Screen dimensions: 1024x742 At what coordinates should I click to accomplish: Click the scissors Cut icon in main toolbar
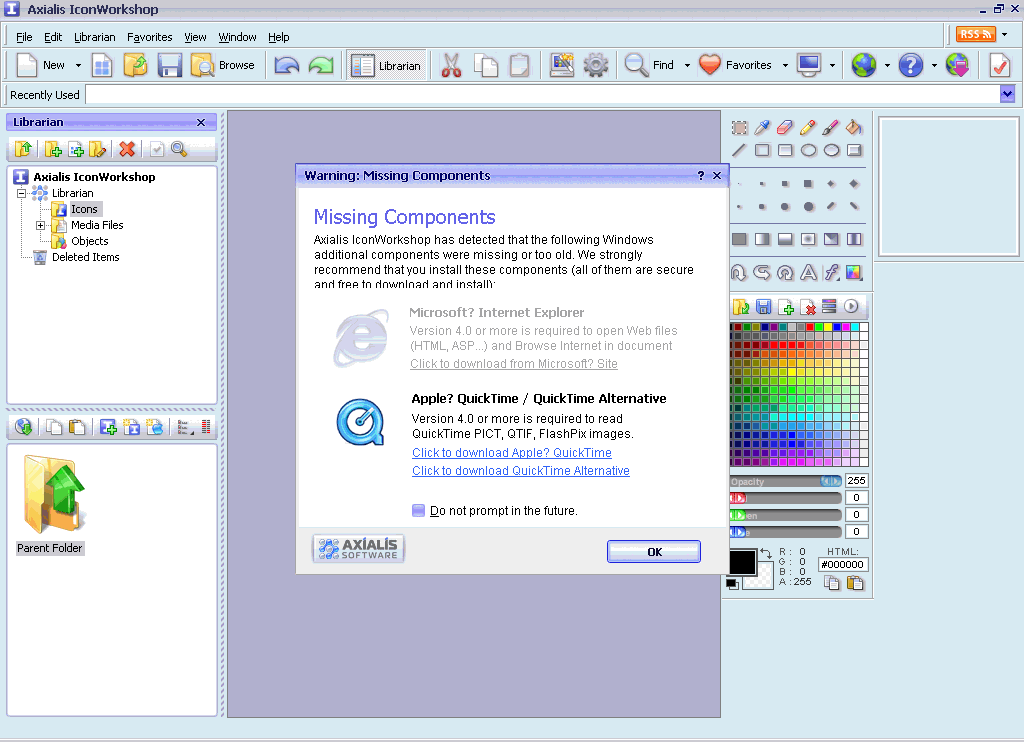tap(451, 65)
